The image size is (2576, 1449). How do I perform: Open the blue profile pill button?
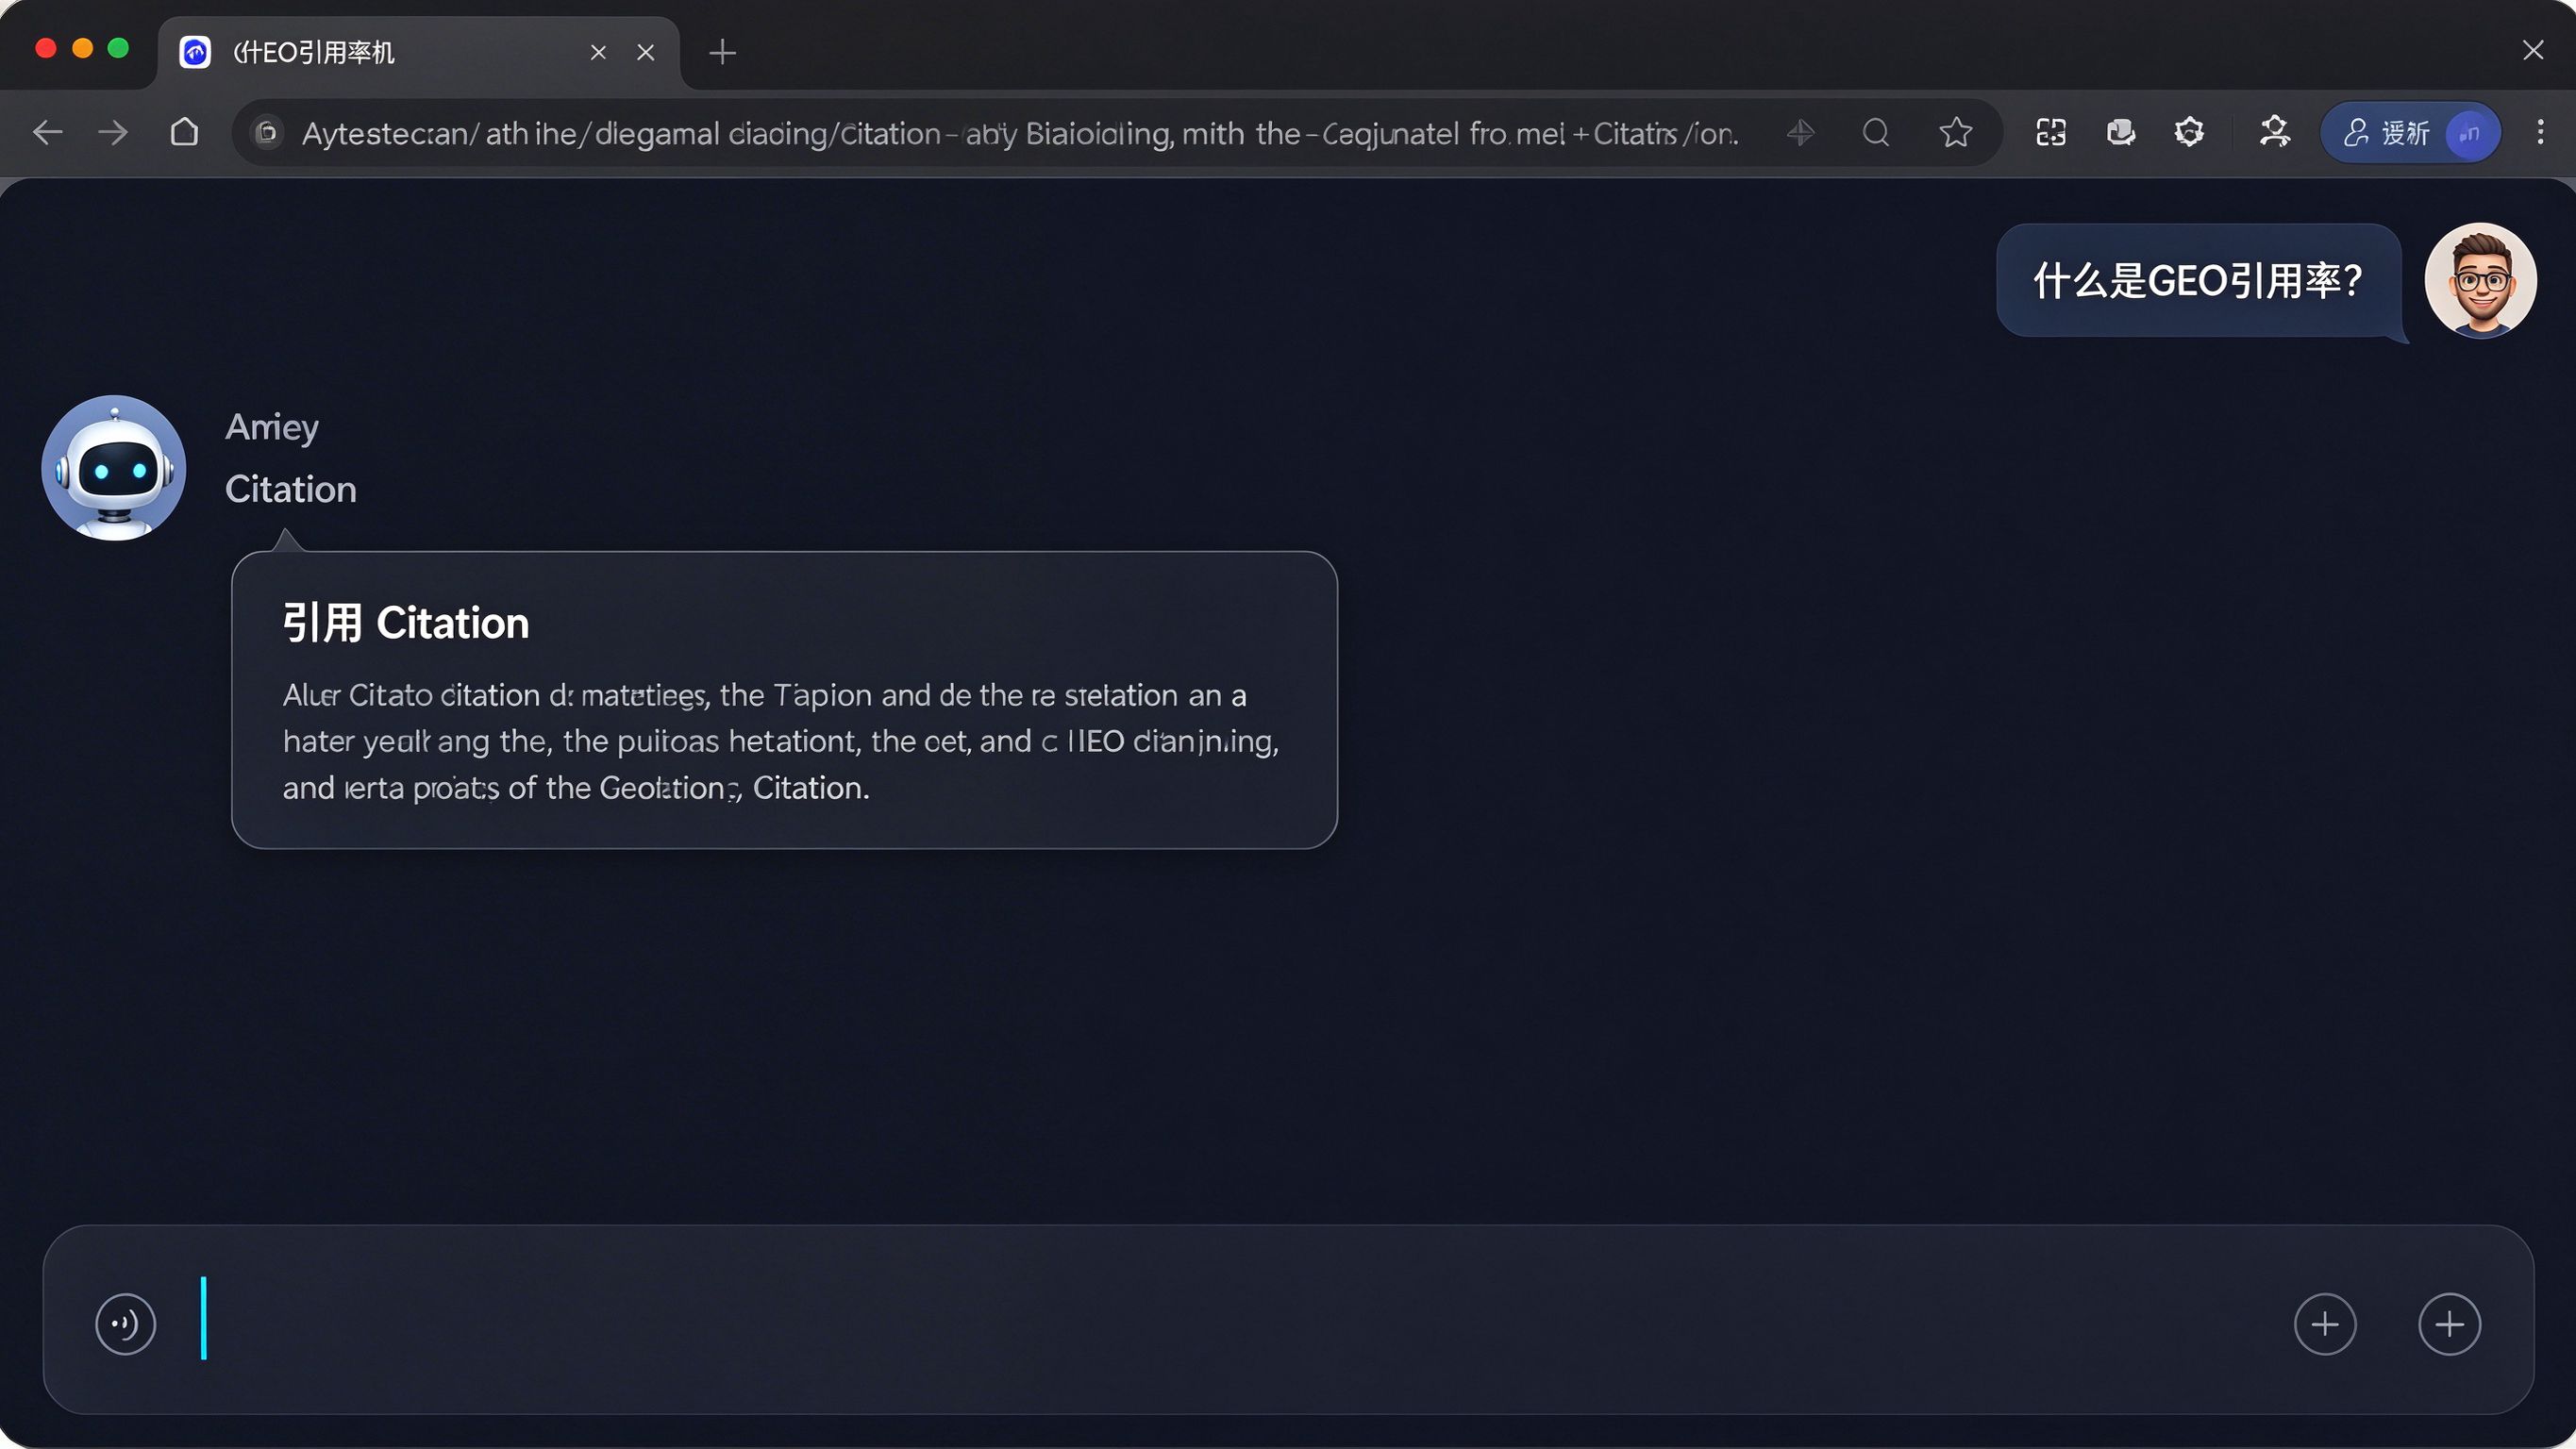[x=2411, y=132]
